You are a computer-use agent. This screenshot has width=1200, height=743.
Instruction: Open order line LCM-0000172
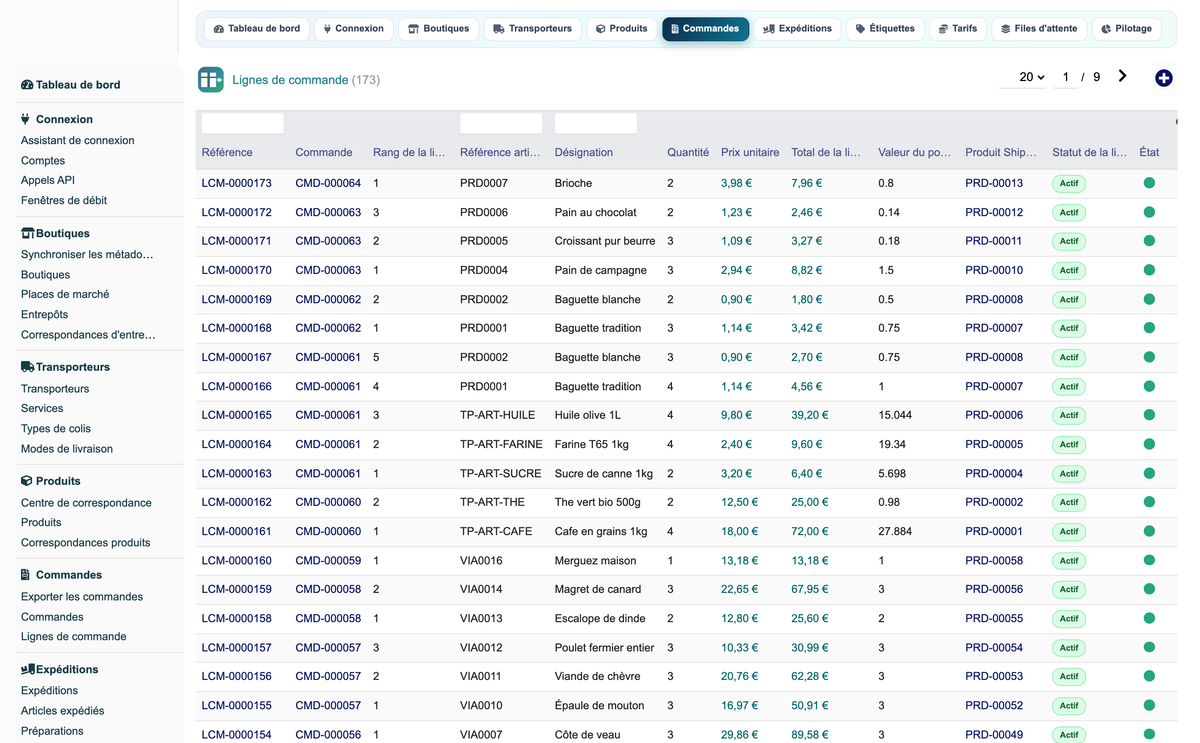pyautogui.click(x=236, y=212)
